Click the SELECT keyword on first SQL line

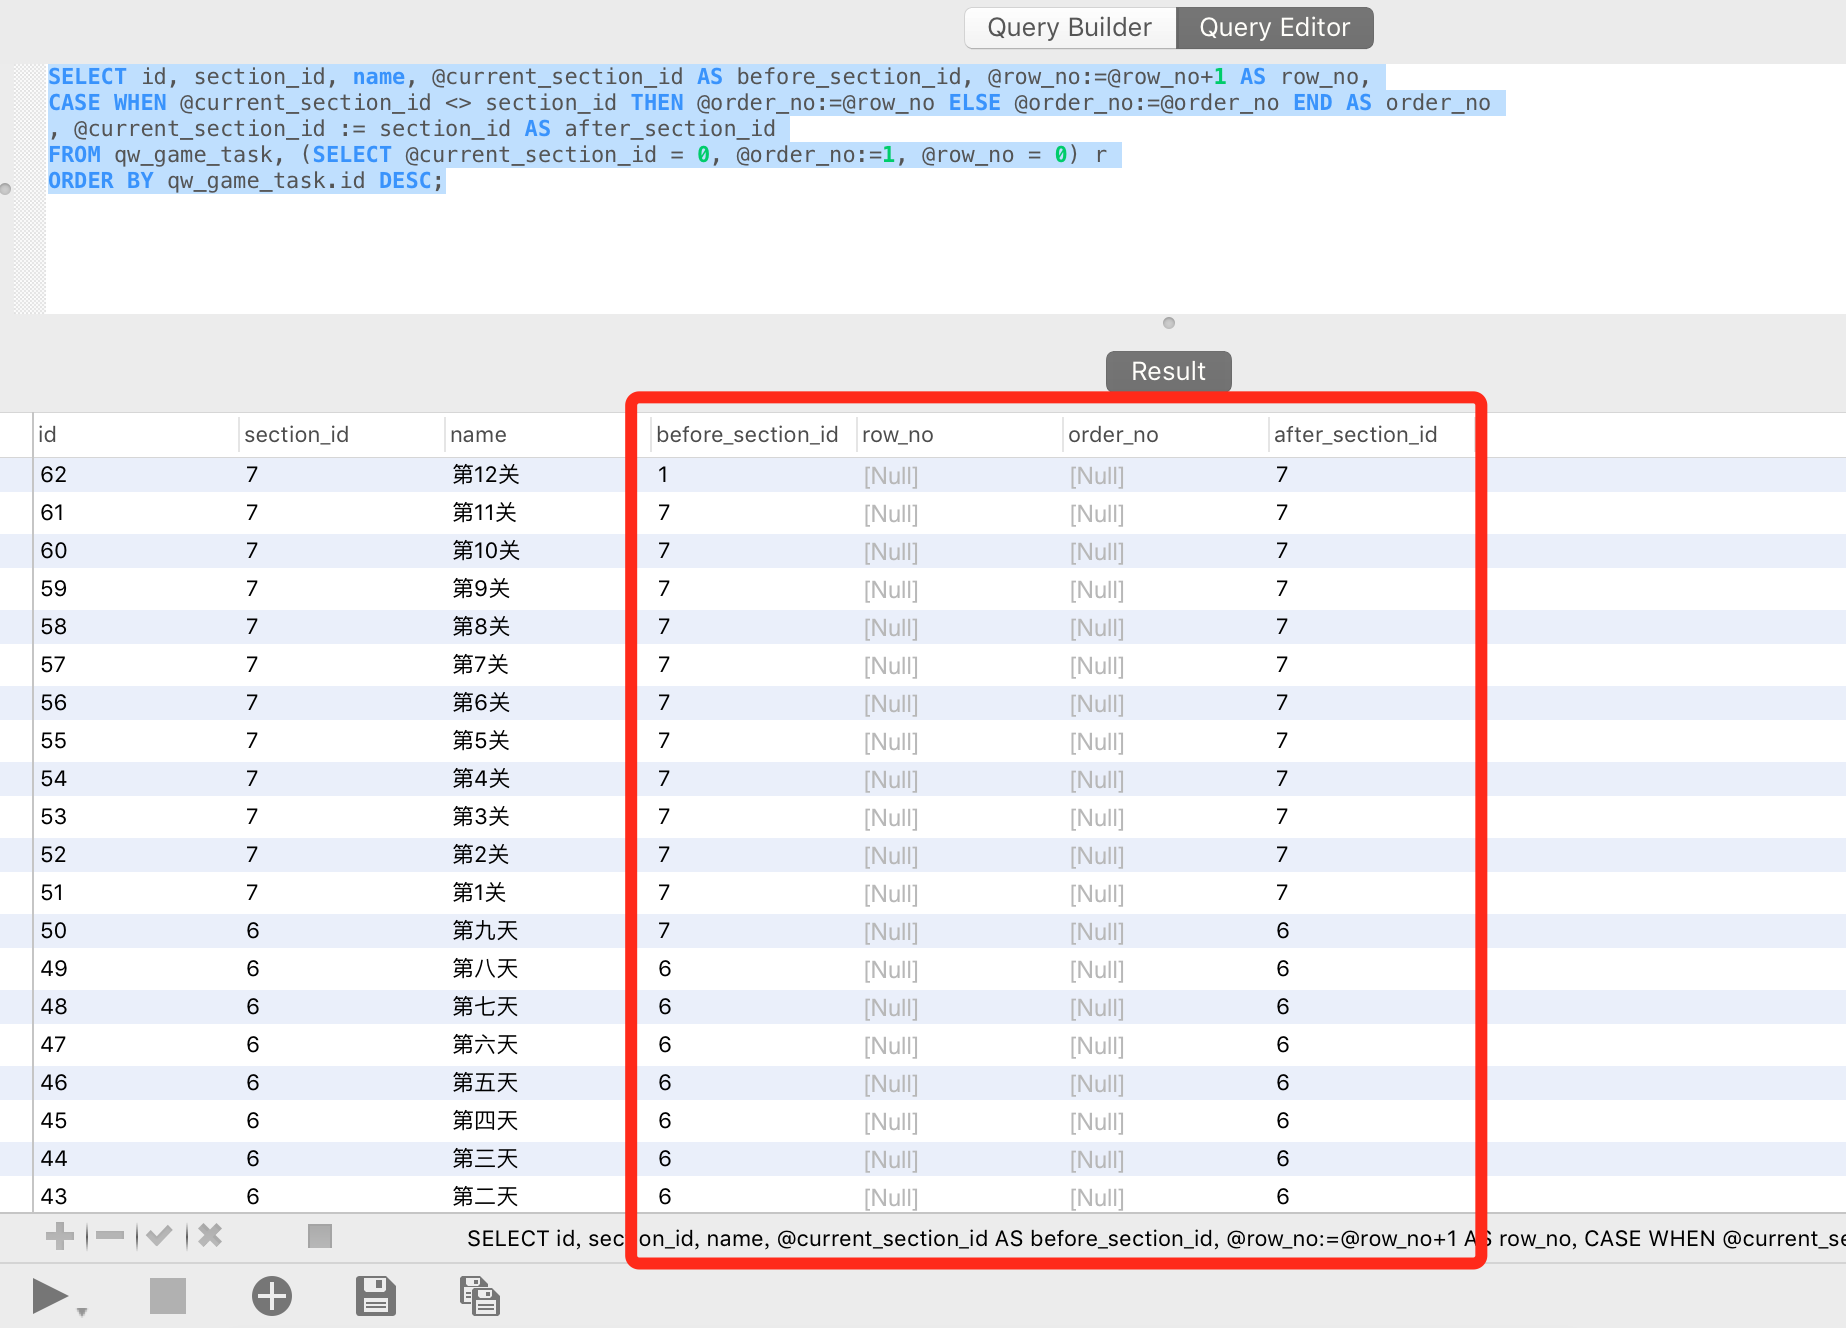pos(87,77)
